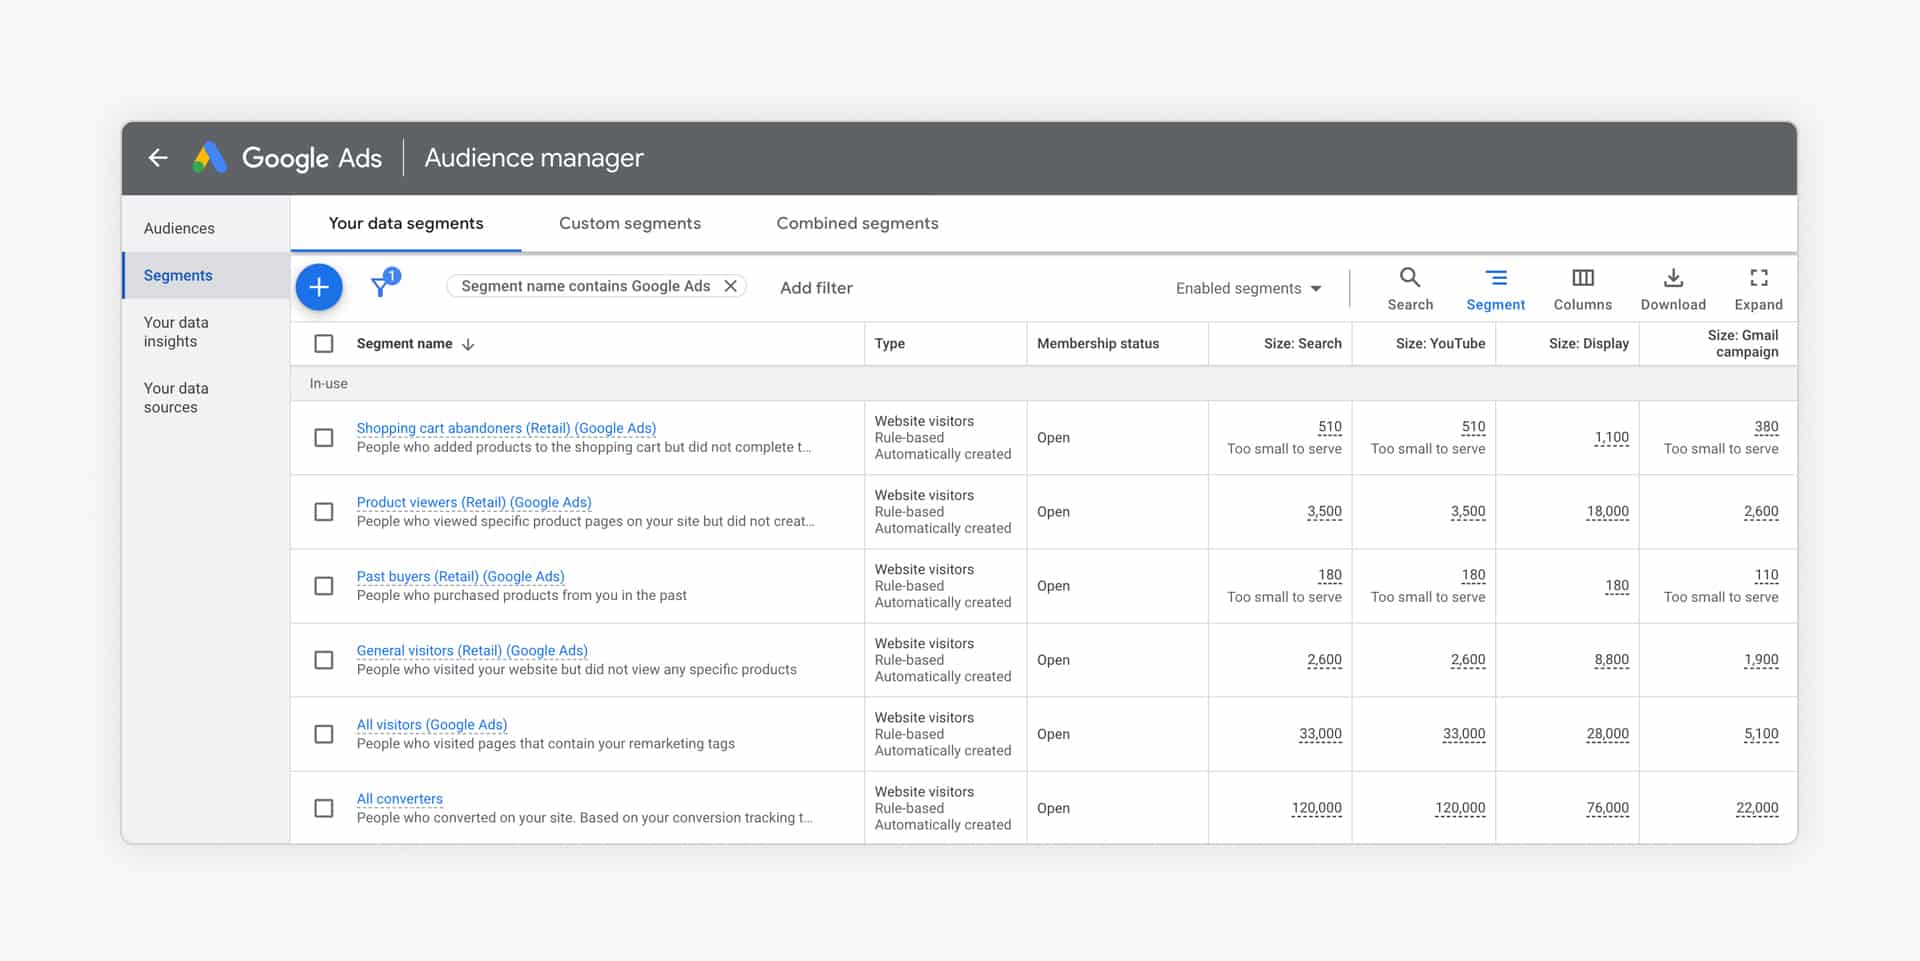Click the Segment toolbar icon

pyautogui.click(x=1495, y=289)
